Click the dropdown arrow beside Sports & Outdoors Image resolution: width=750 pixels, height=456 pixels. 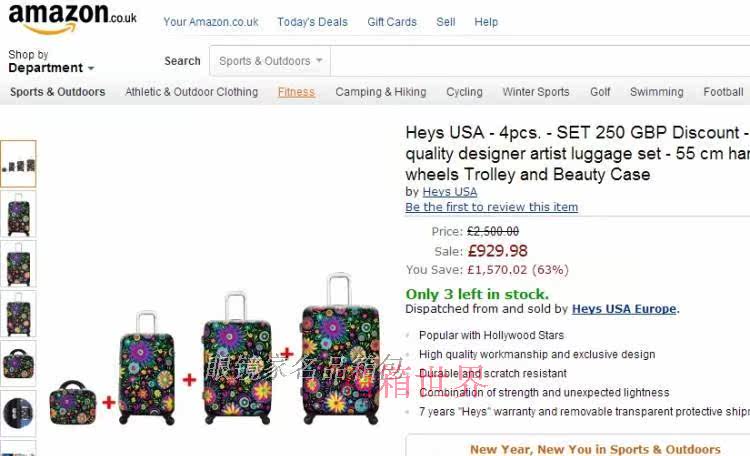(x=319, y=61)
